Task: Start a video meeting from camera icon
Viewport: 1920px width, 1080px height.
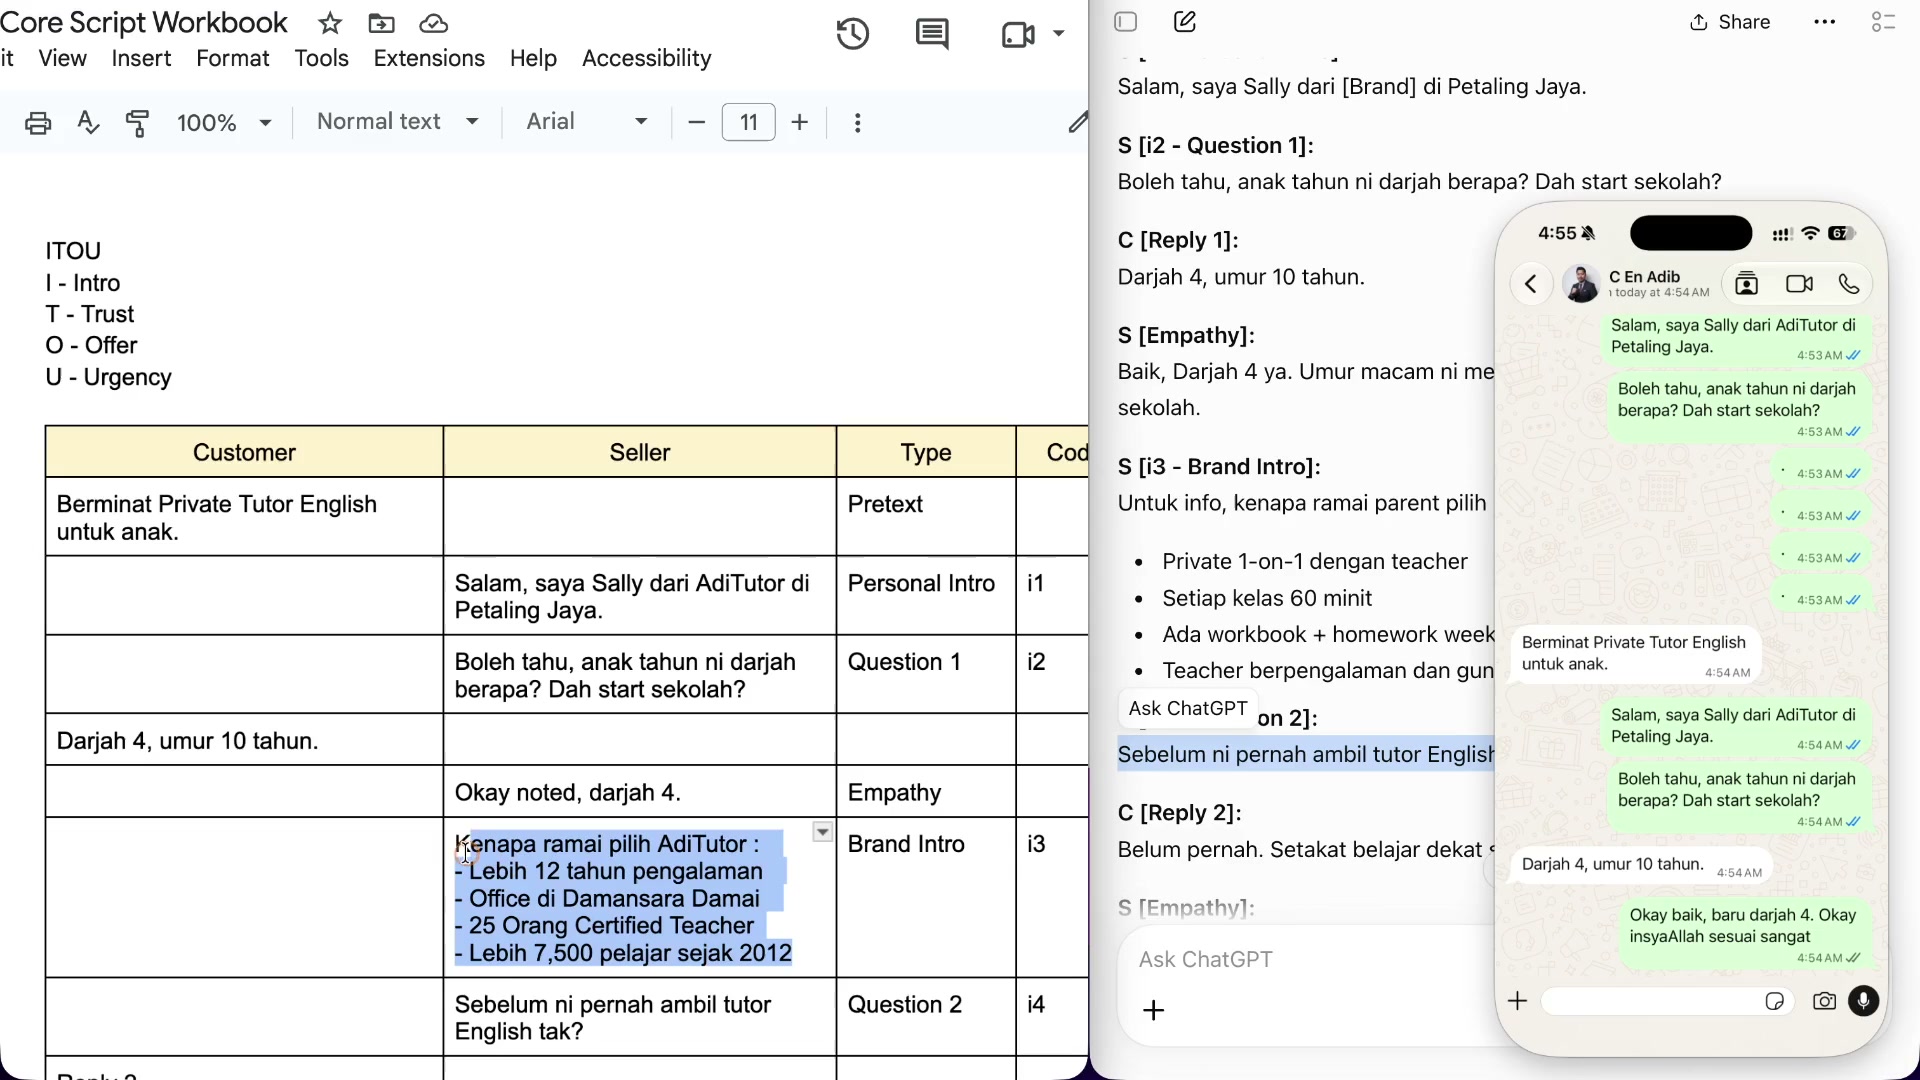Action: coord(1017,34)
